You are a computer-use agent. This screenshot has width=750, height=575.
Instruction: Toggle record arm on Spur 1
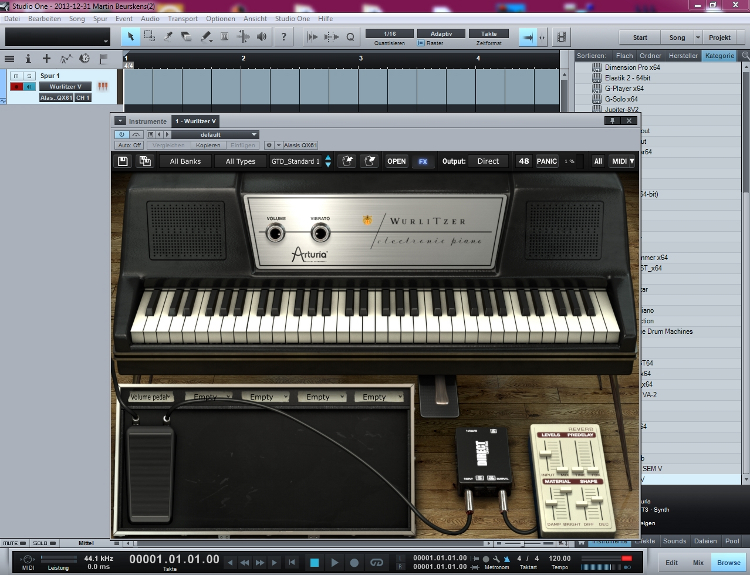coord(16,87)
